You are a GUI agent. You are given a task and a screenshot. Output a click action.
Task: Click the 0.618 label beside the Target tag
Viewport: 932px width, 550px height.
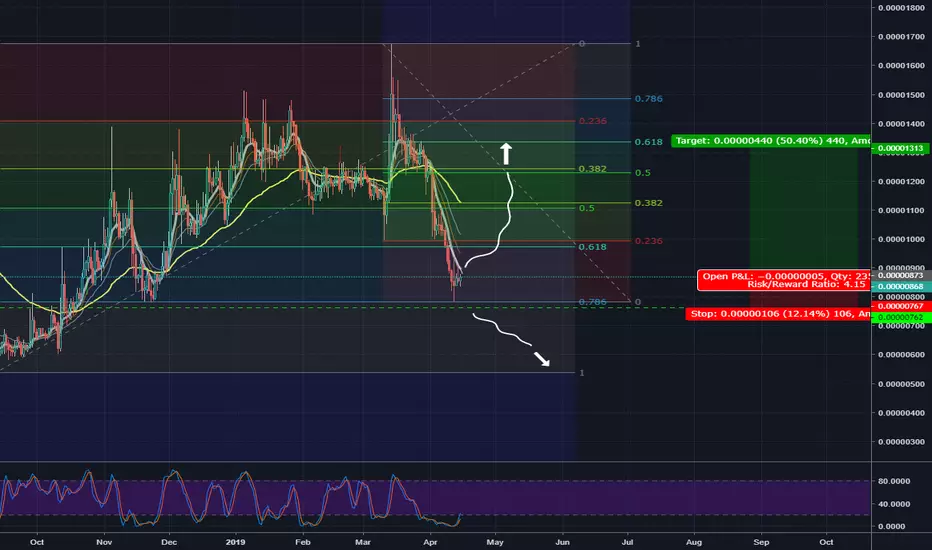[648, 142]
